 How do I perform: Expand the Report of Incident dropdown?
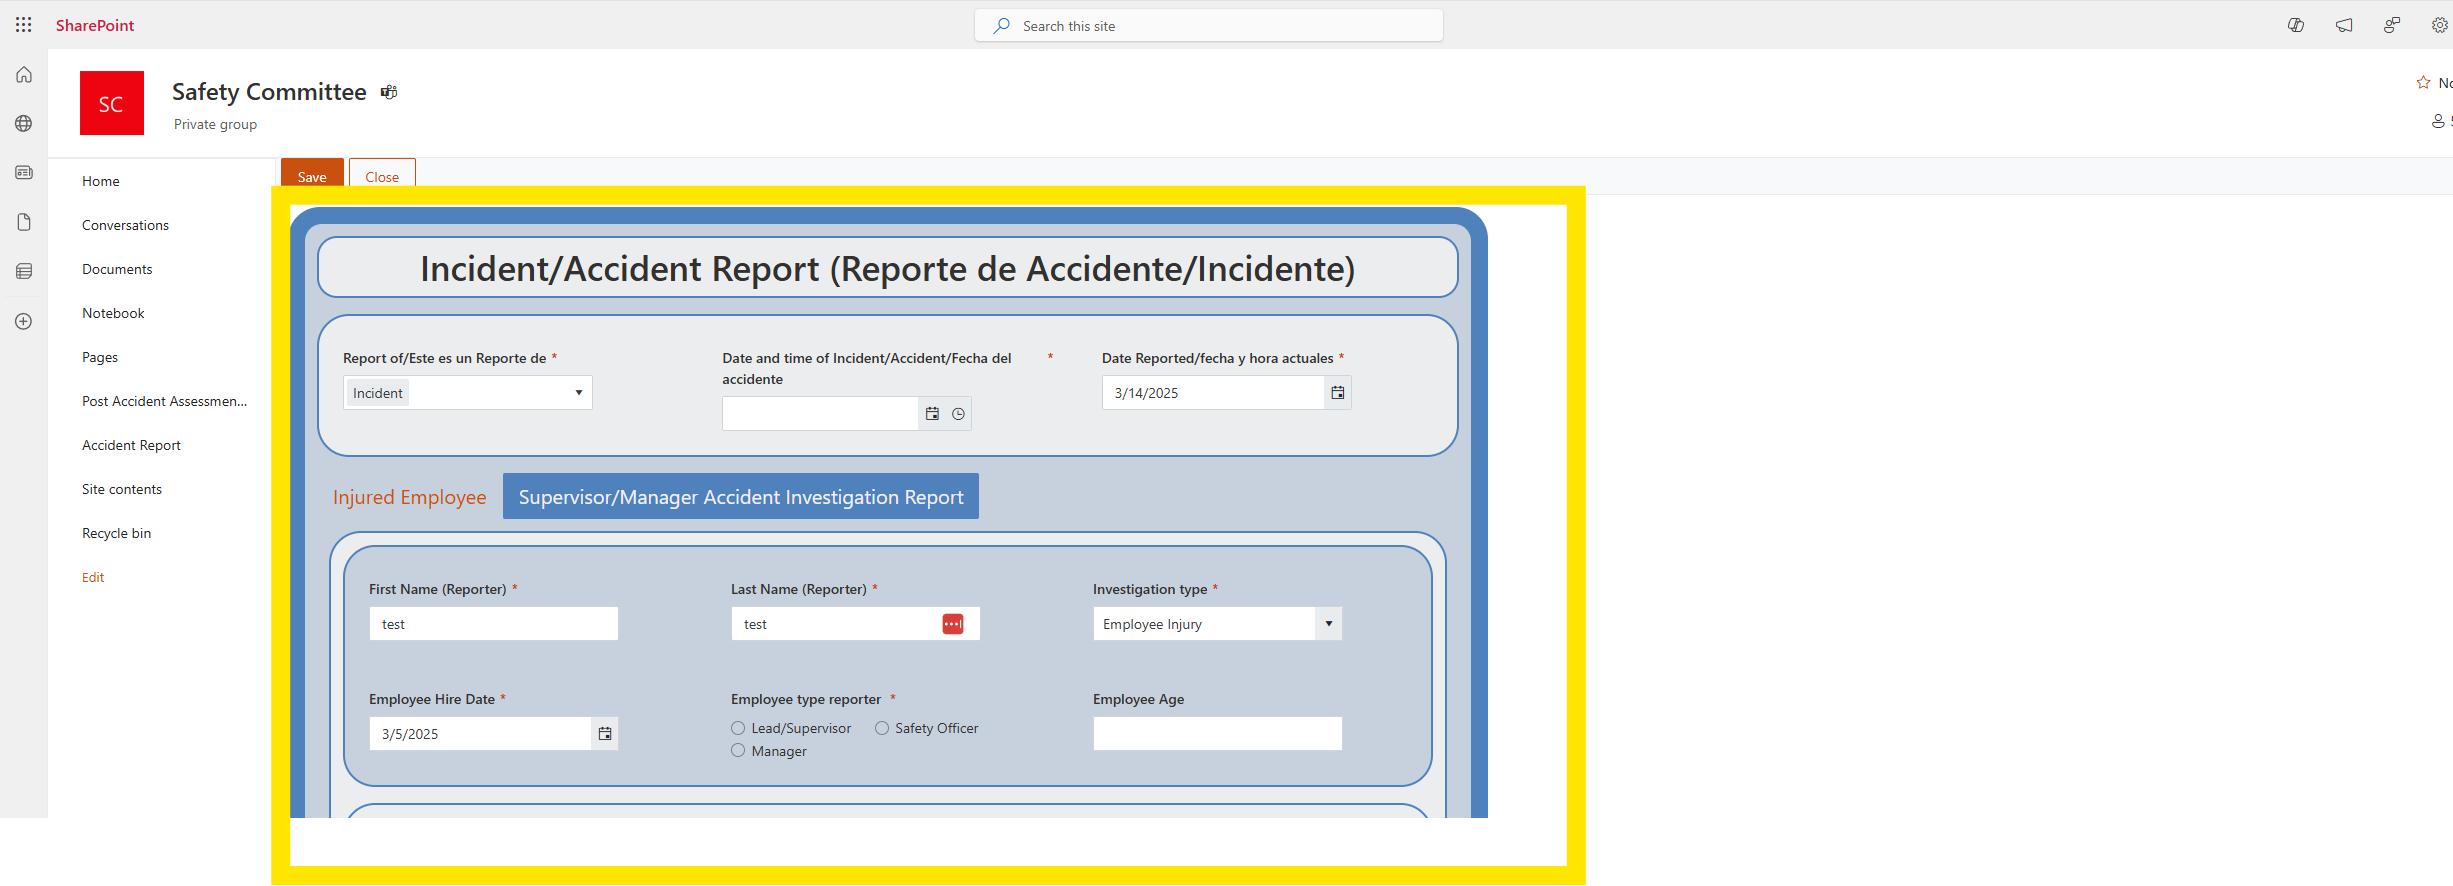tap(578, 393)
